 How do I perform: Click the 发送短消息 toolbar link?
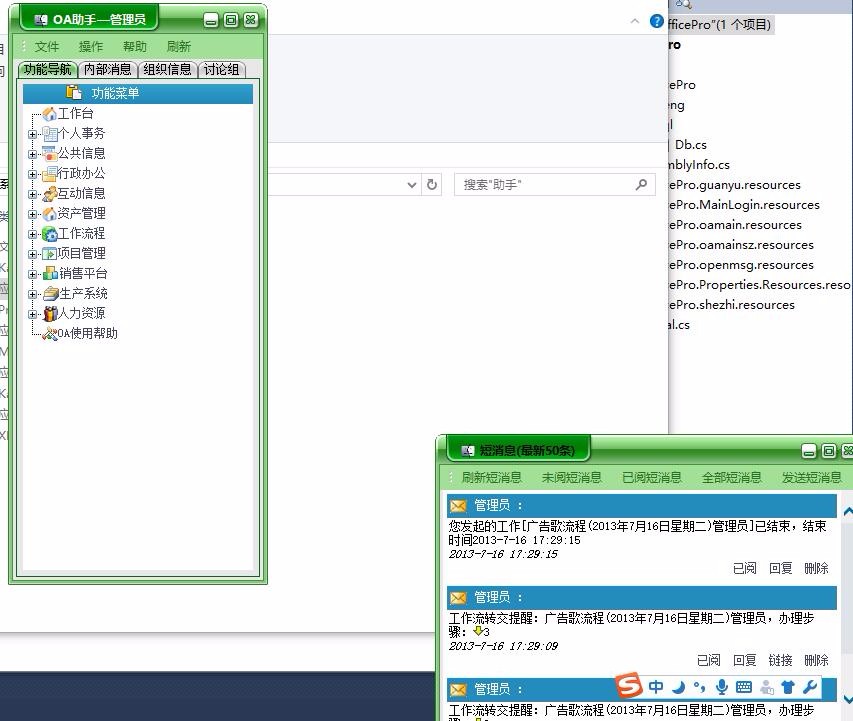coord(810,477)
